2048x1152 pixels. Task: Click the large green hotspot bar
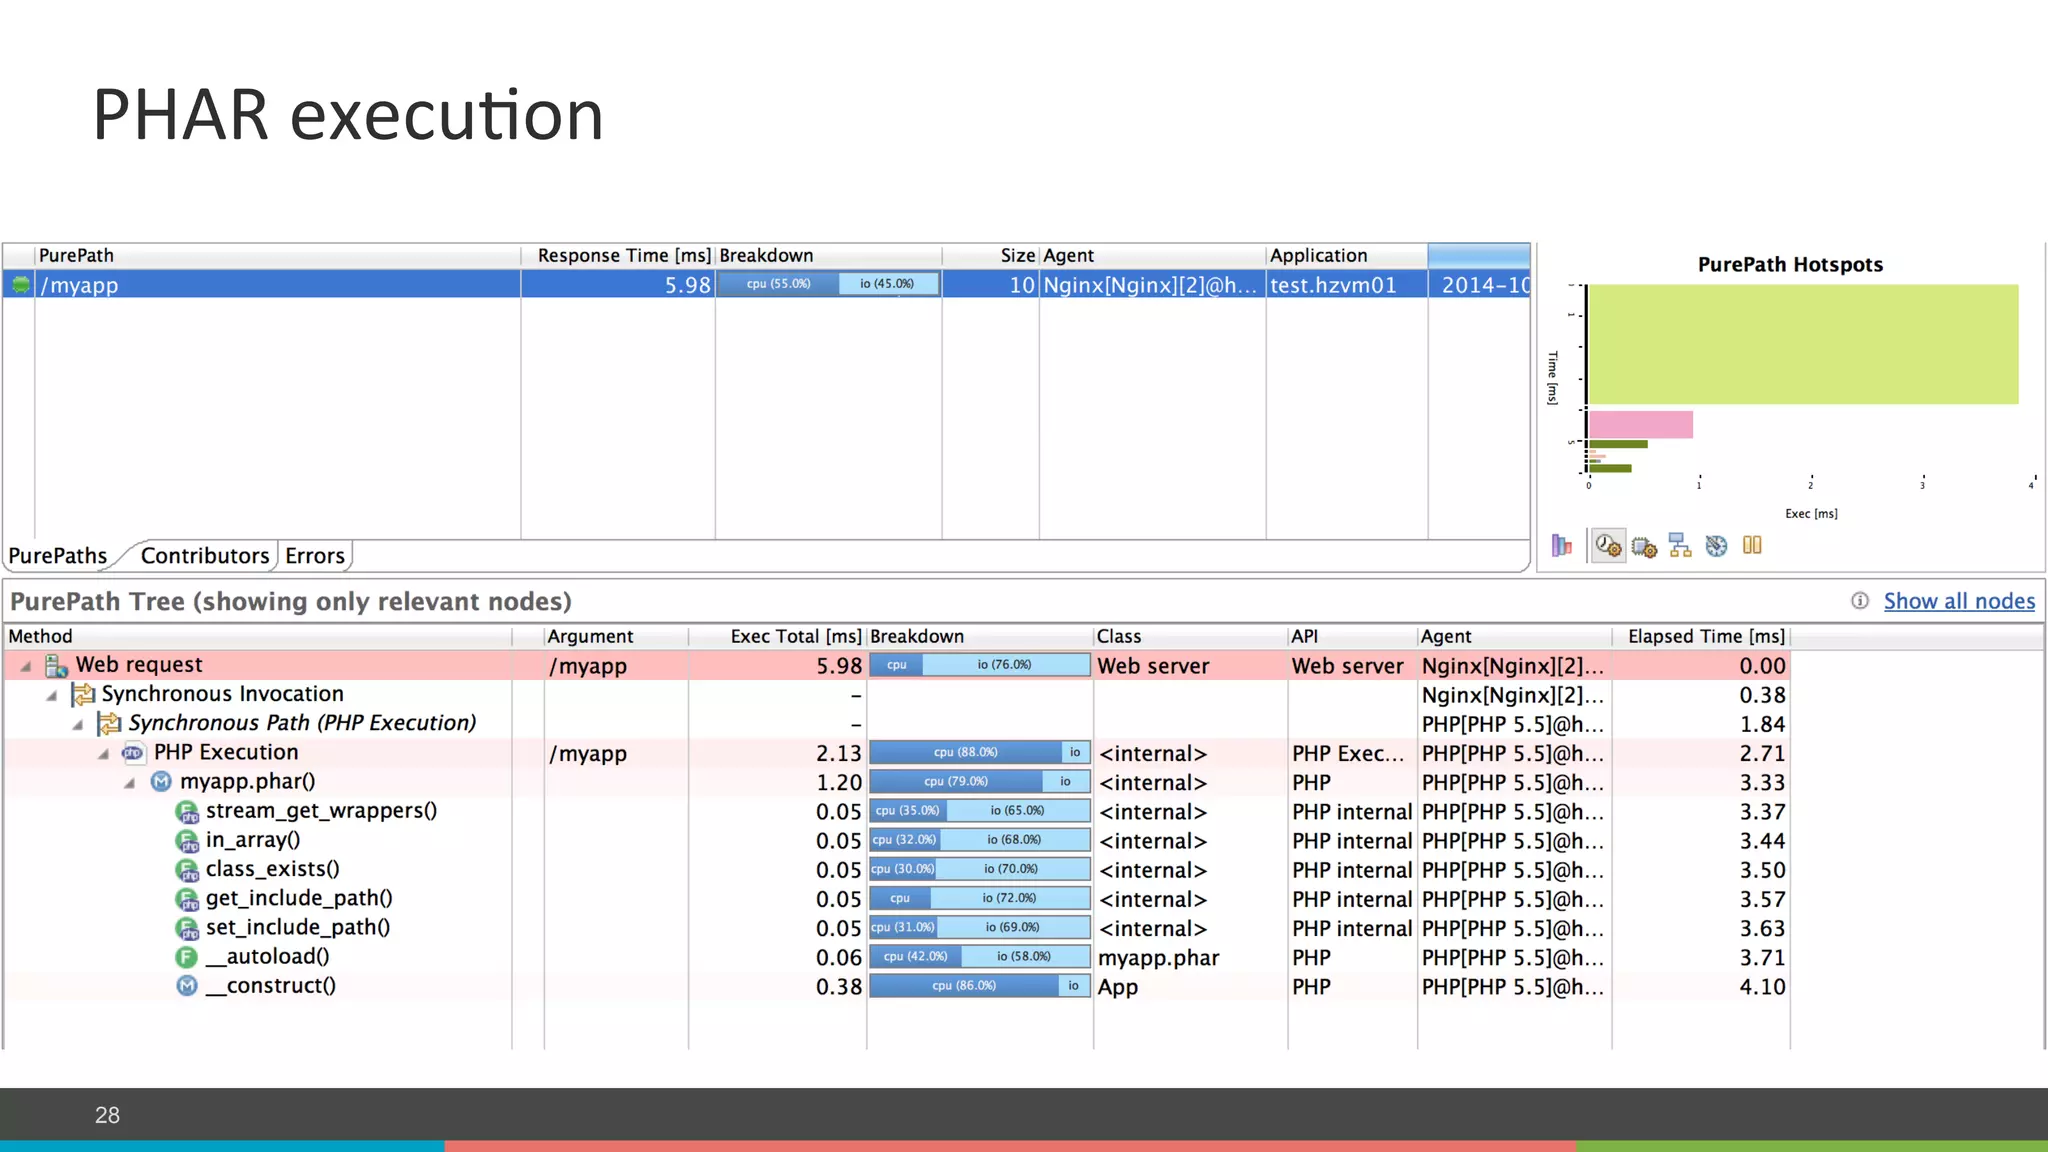(x=1802, y=344)
